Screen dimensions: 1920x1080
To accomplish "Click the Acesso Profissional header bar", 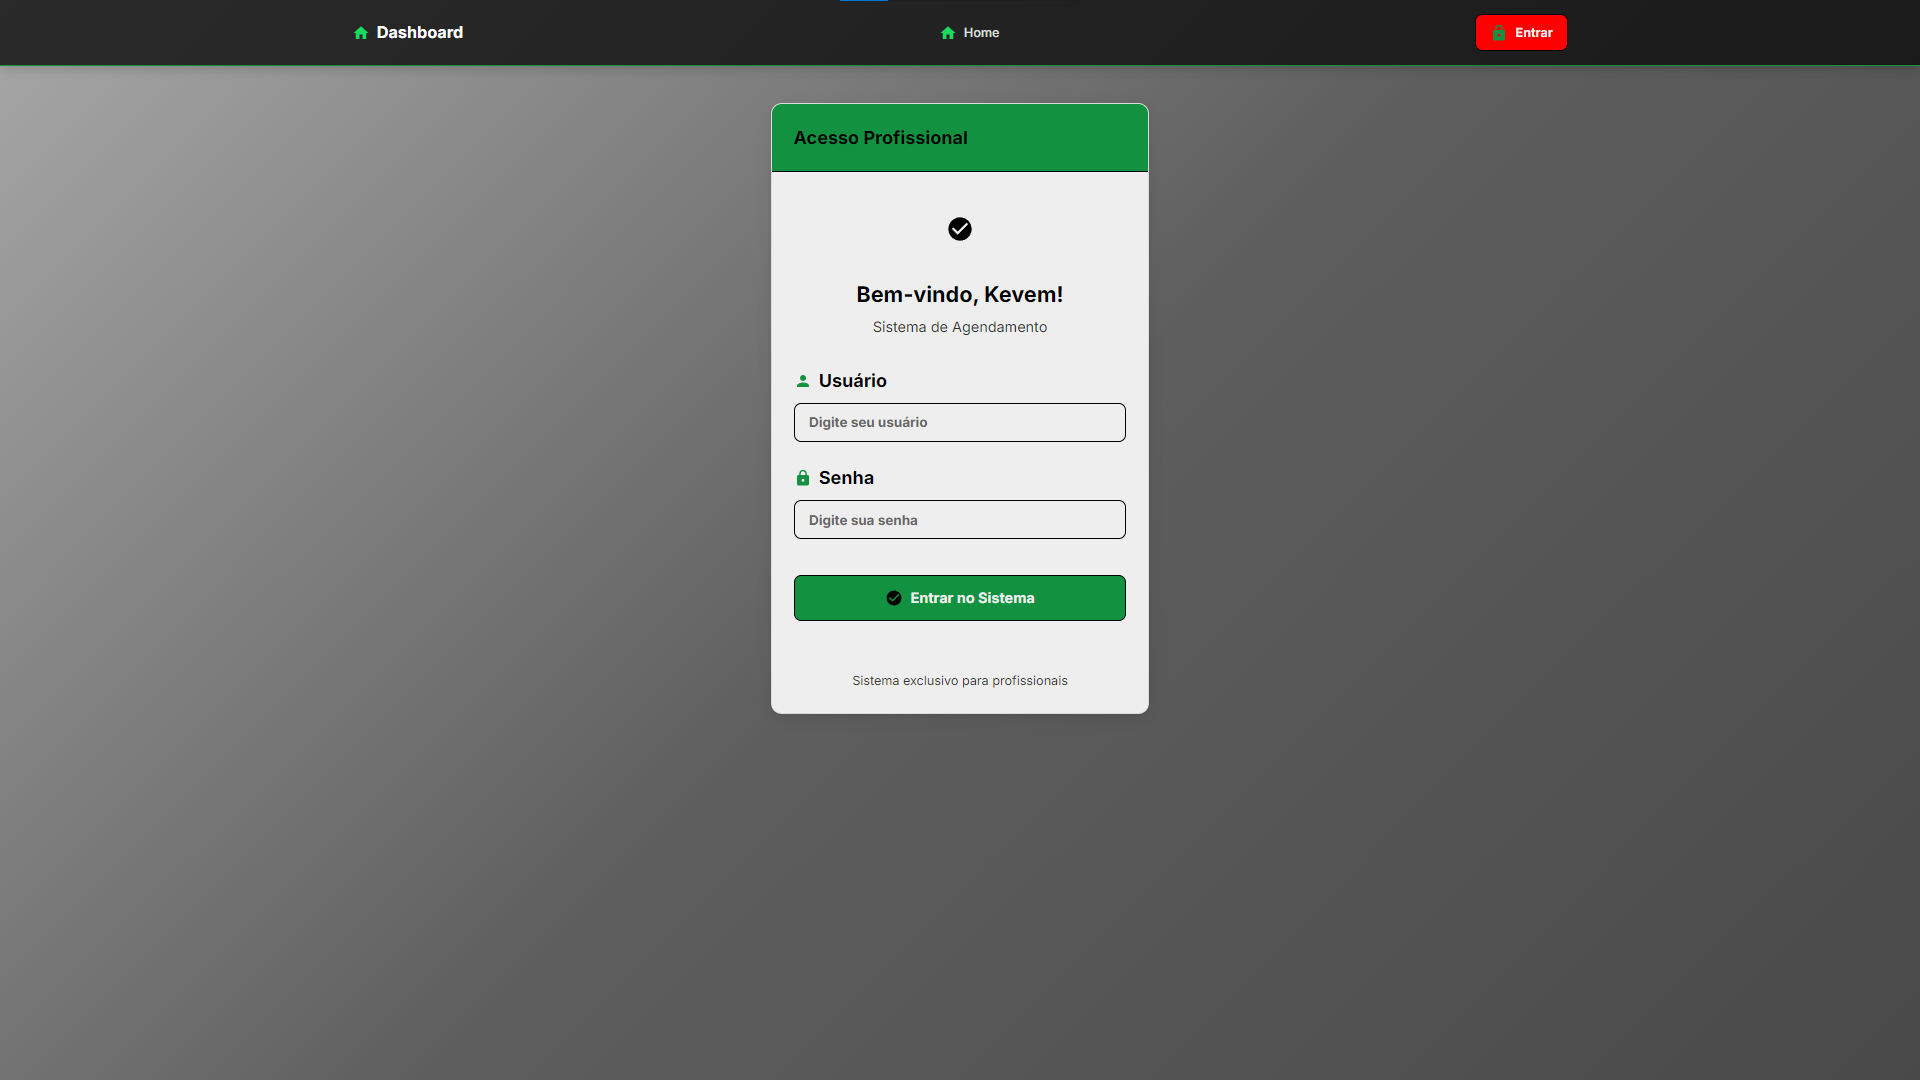I will (x=959, y=137).
